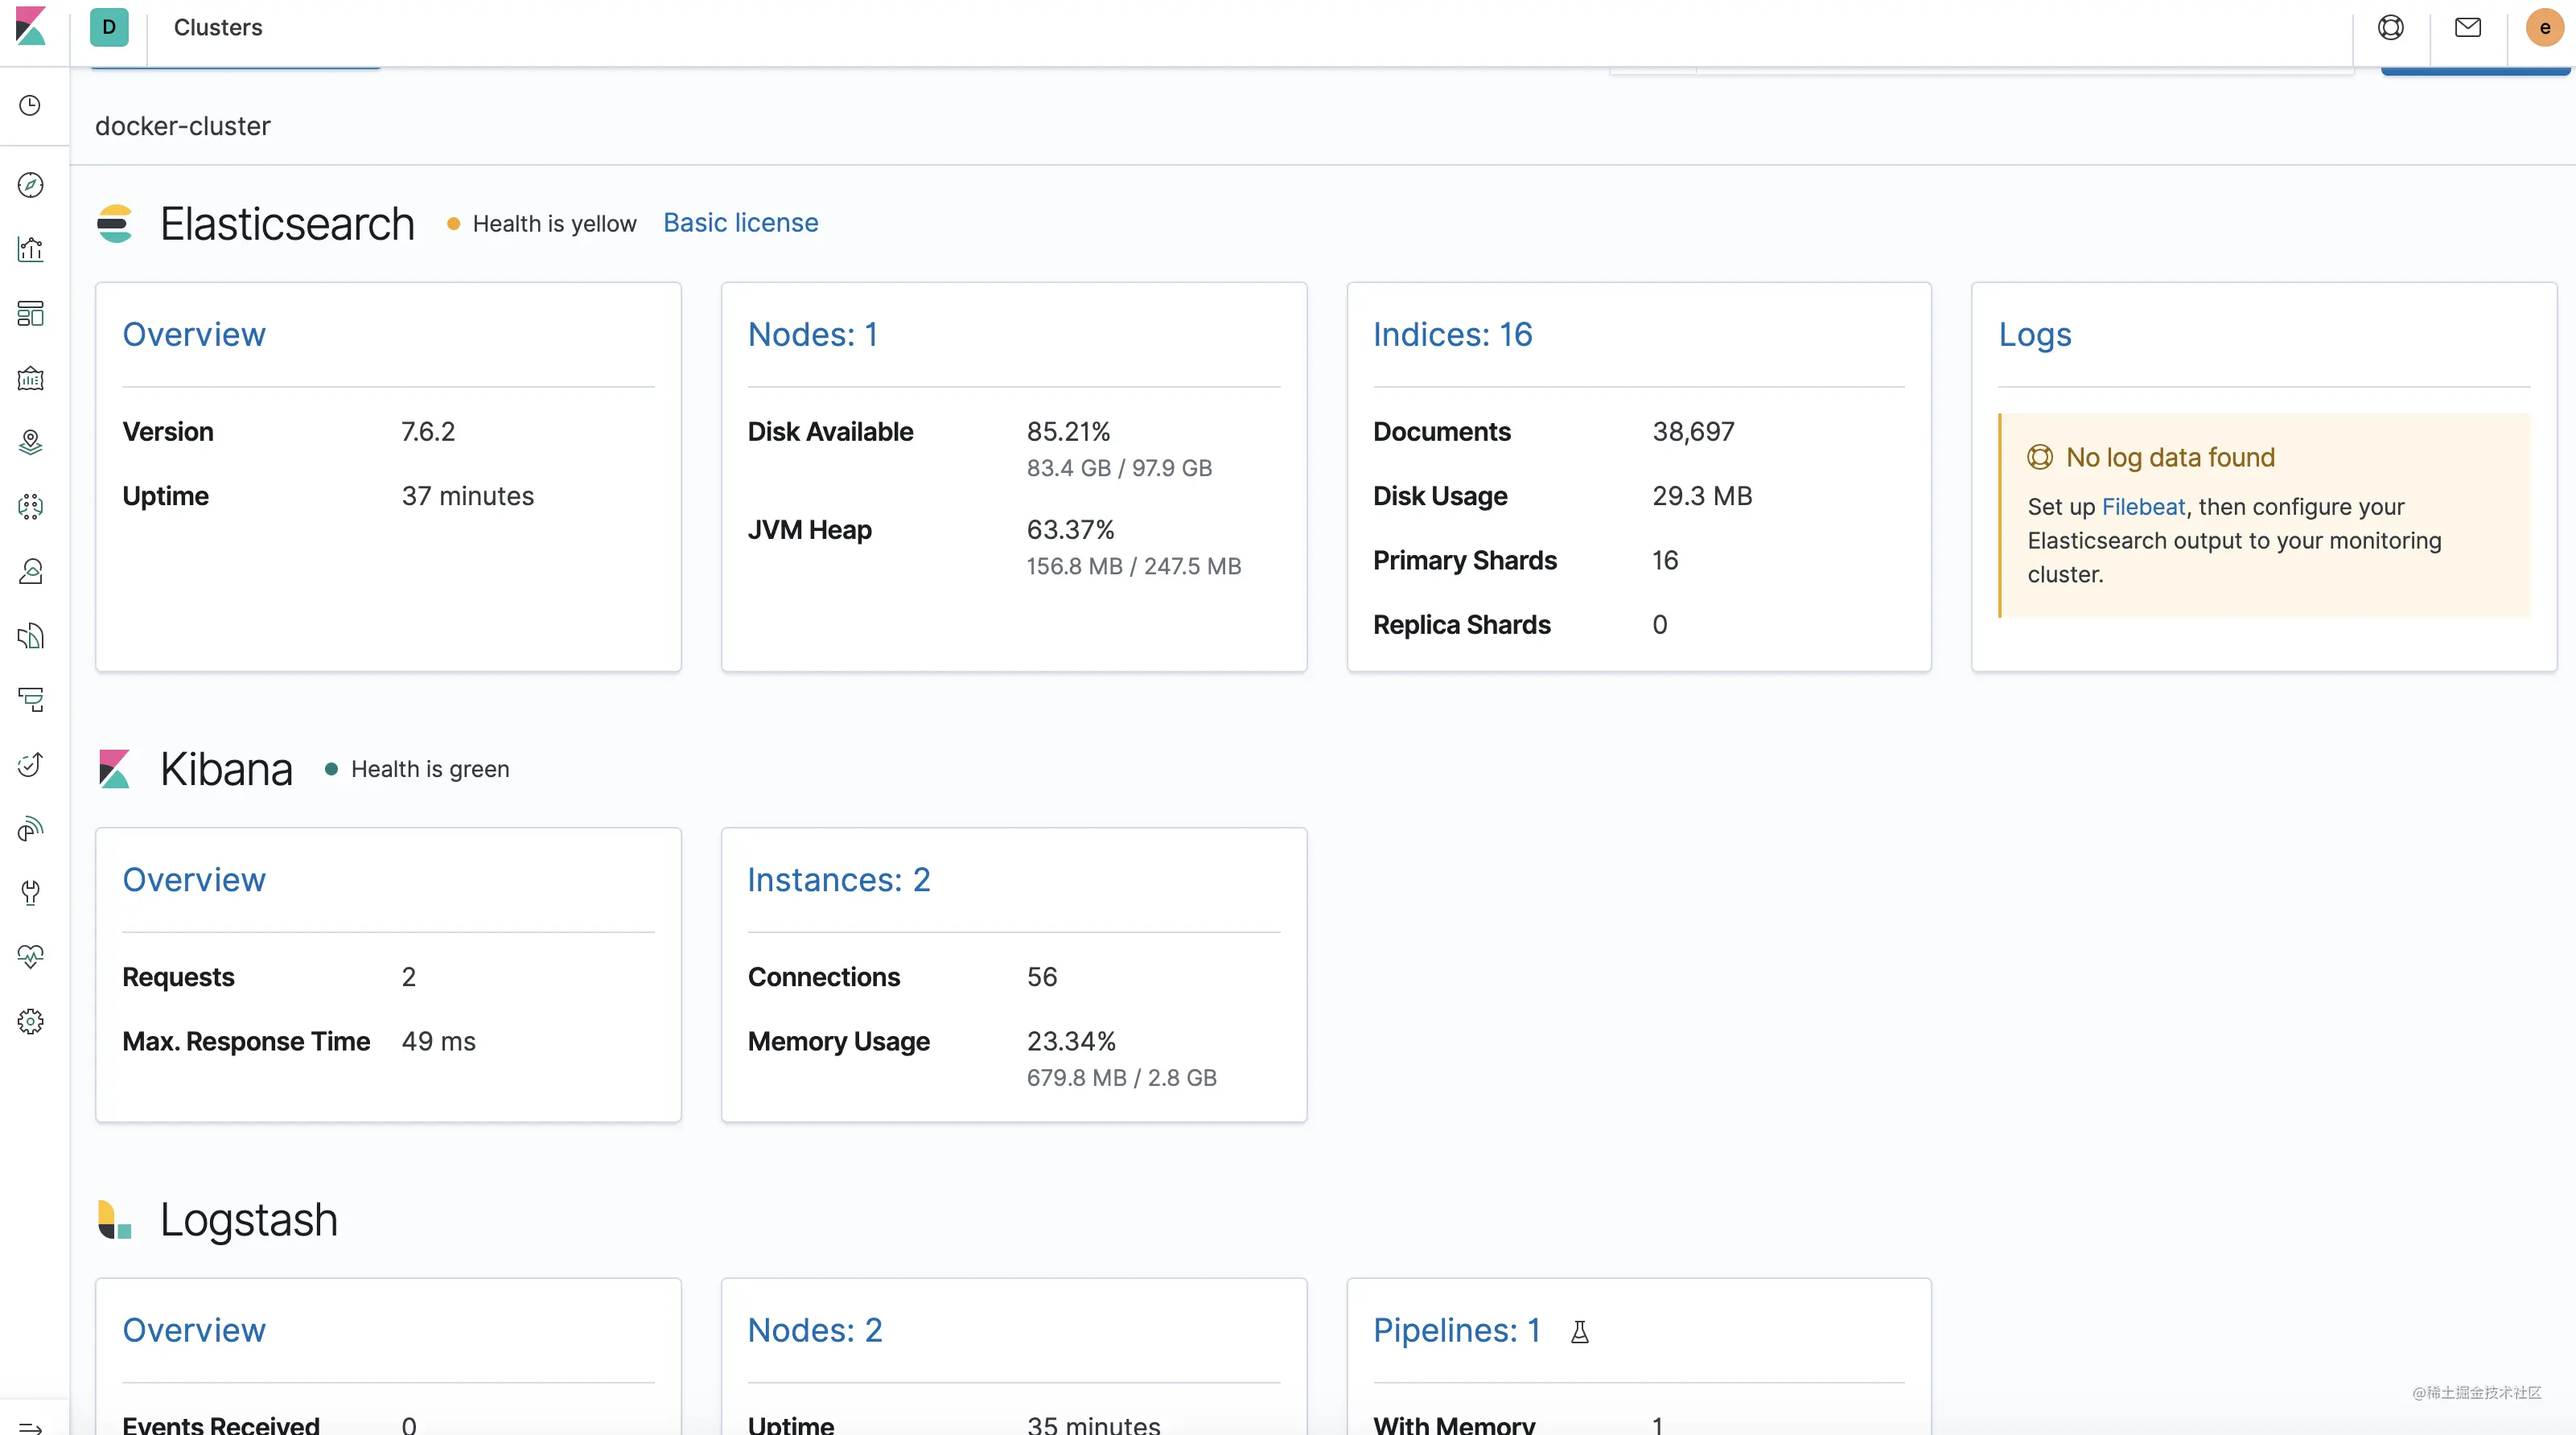Image resolution: width=2576 pixels, height=1435 pixels.
Task: Click Memory Usage value 23.34%
Action: 1072,1041
